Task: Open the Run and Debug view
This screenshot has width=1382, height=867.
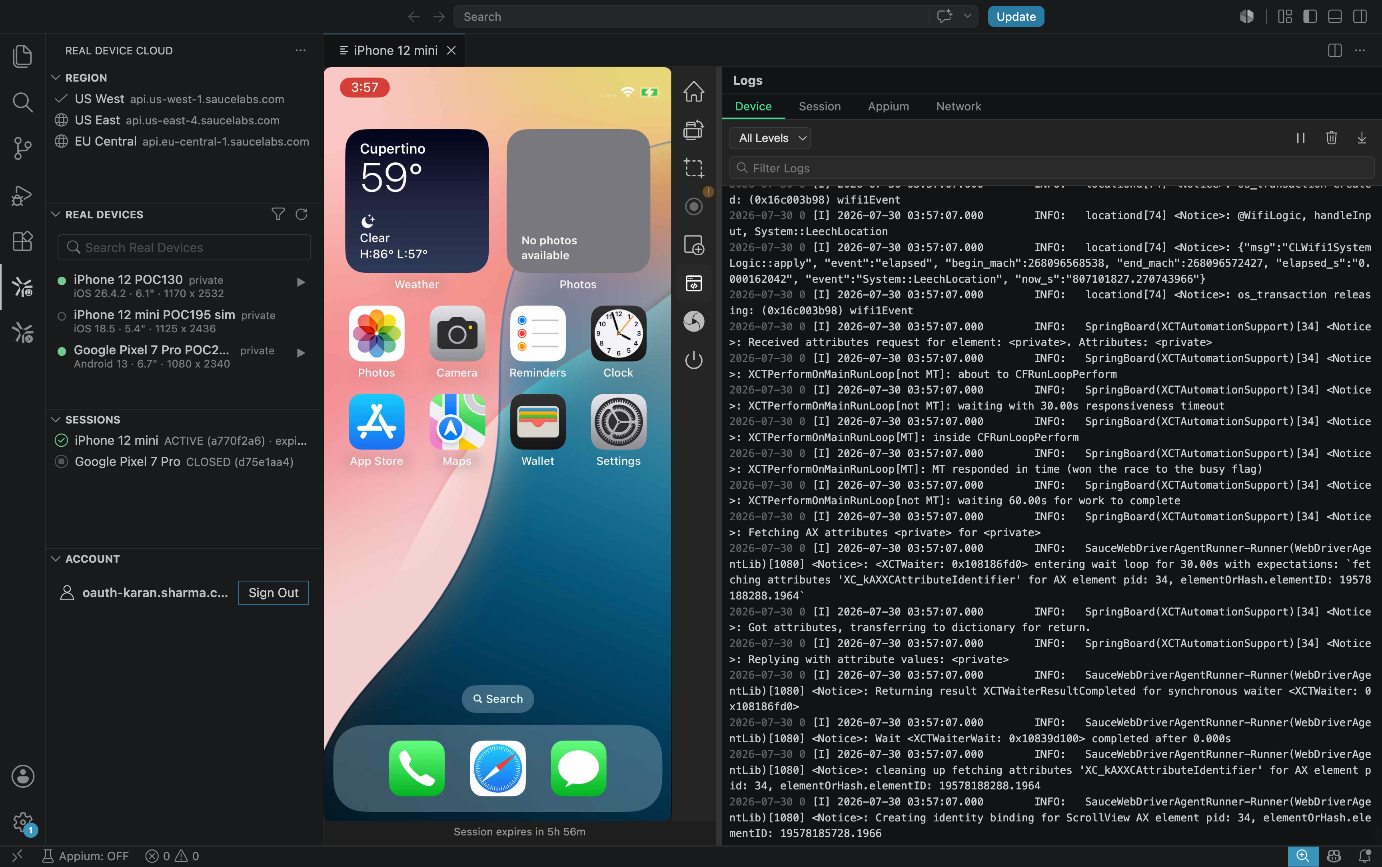Action: tap(22, 196)
